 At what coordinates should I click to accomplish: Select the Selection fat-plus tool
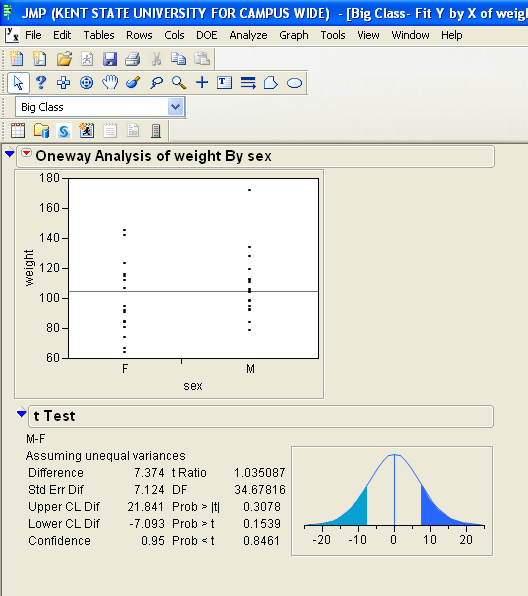coord(63,82)
